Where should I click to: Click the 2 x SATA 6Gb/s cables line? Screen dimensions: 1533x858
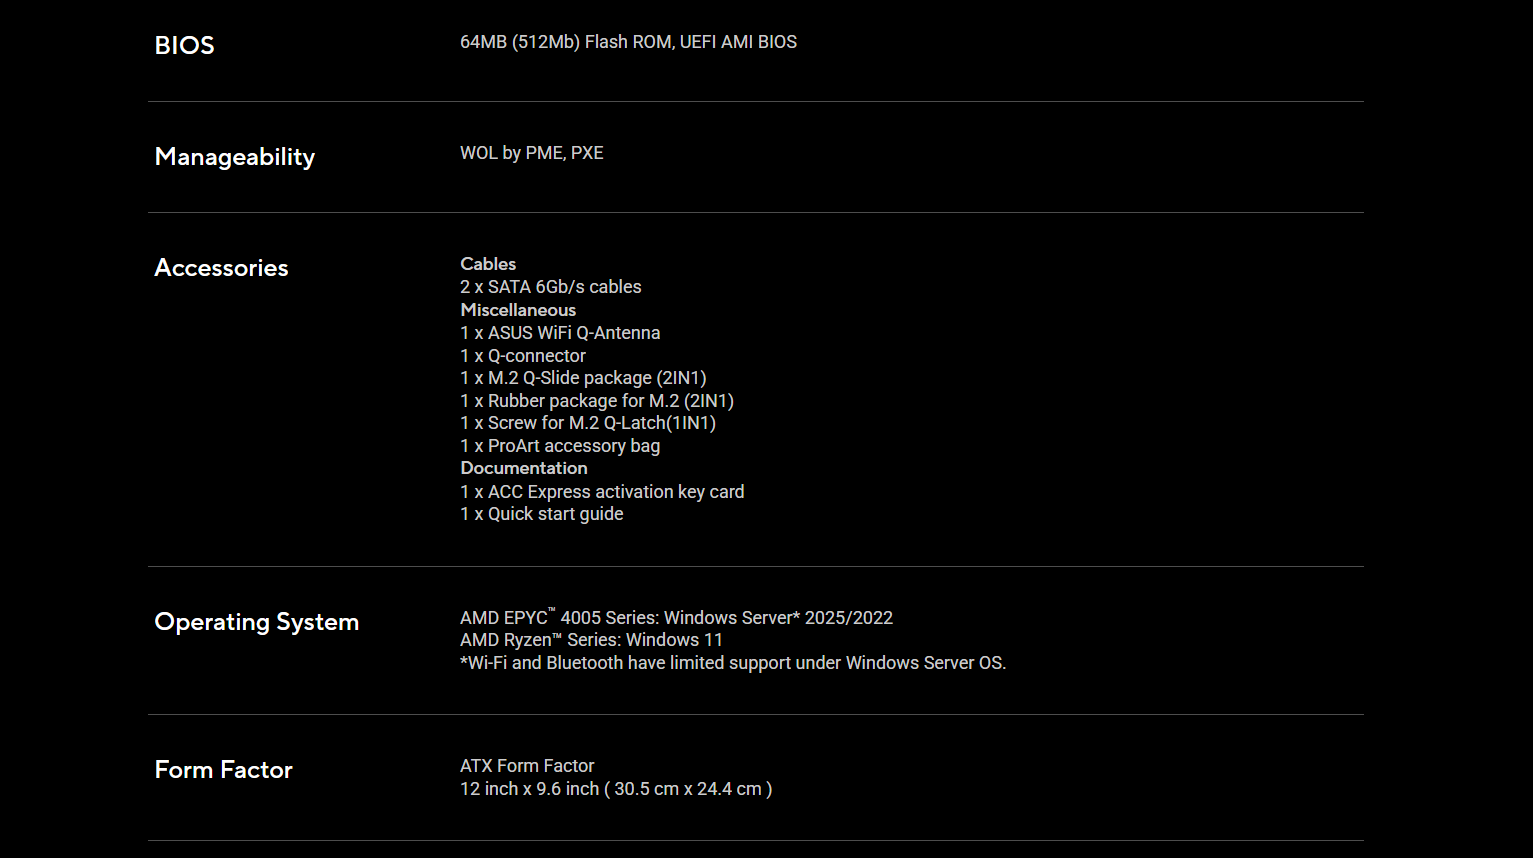point(550,287)
